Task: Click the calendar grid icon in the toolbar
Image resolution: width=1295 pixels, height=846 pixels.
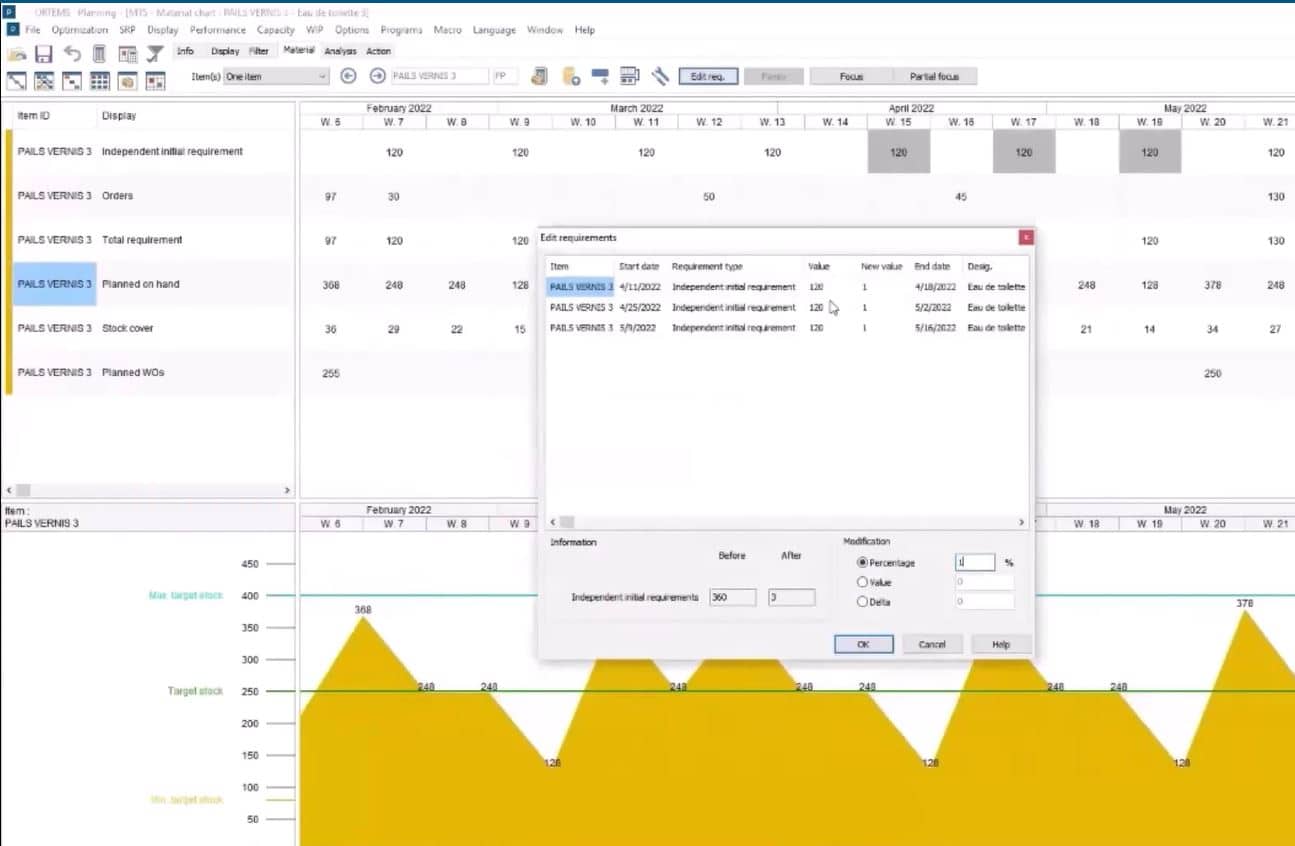Action: coord(630,76)
